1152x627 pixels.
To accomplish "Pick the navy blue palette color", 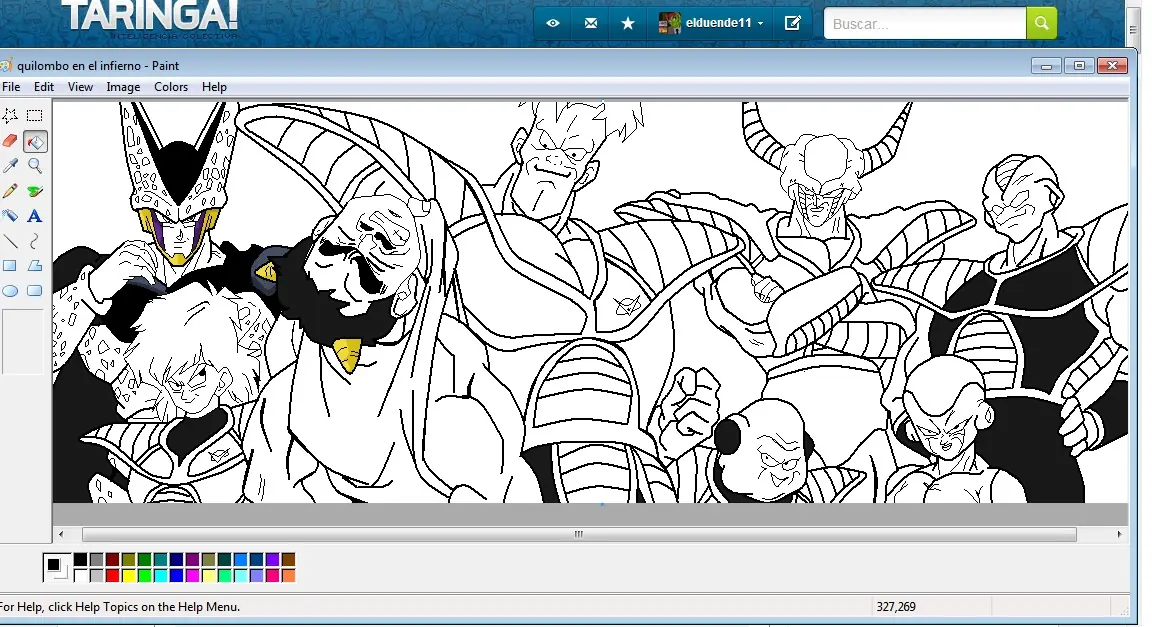I will pyautogui.click(x=176, y=559).
